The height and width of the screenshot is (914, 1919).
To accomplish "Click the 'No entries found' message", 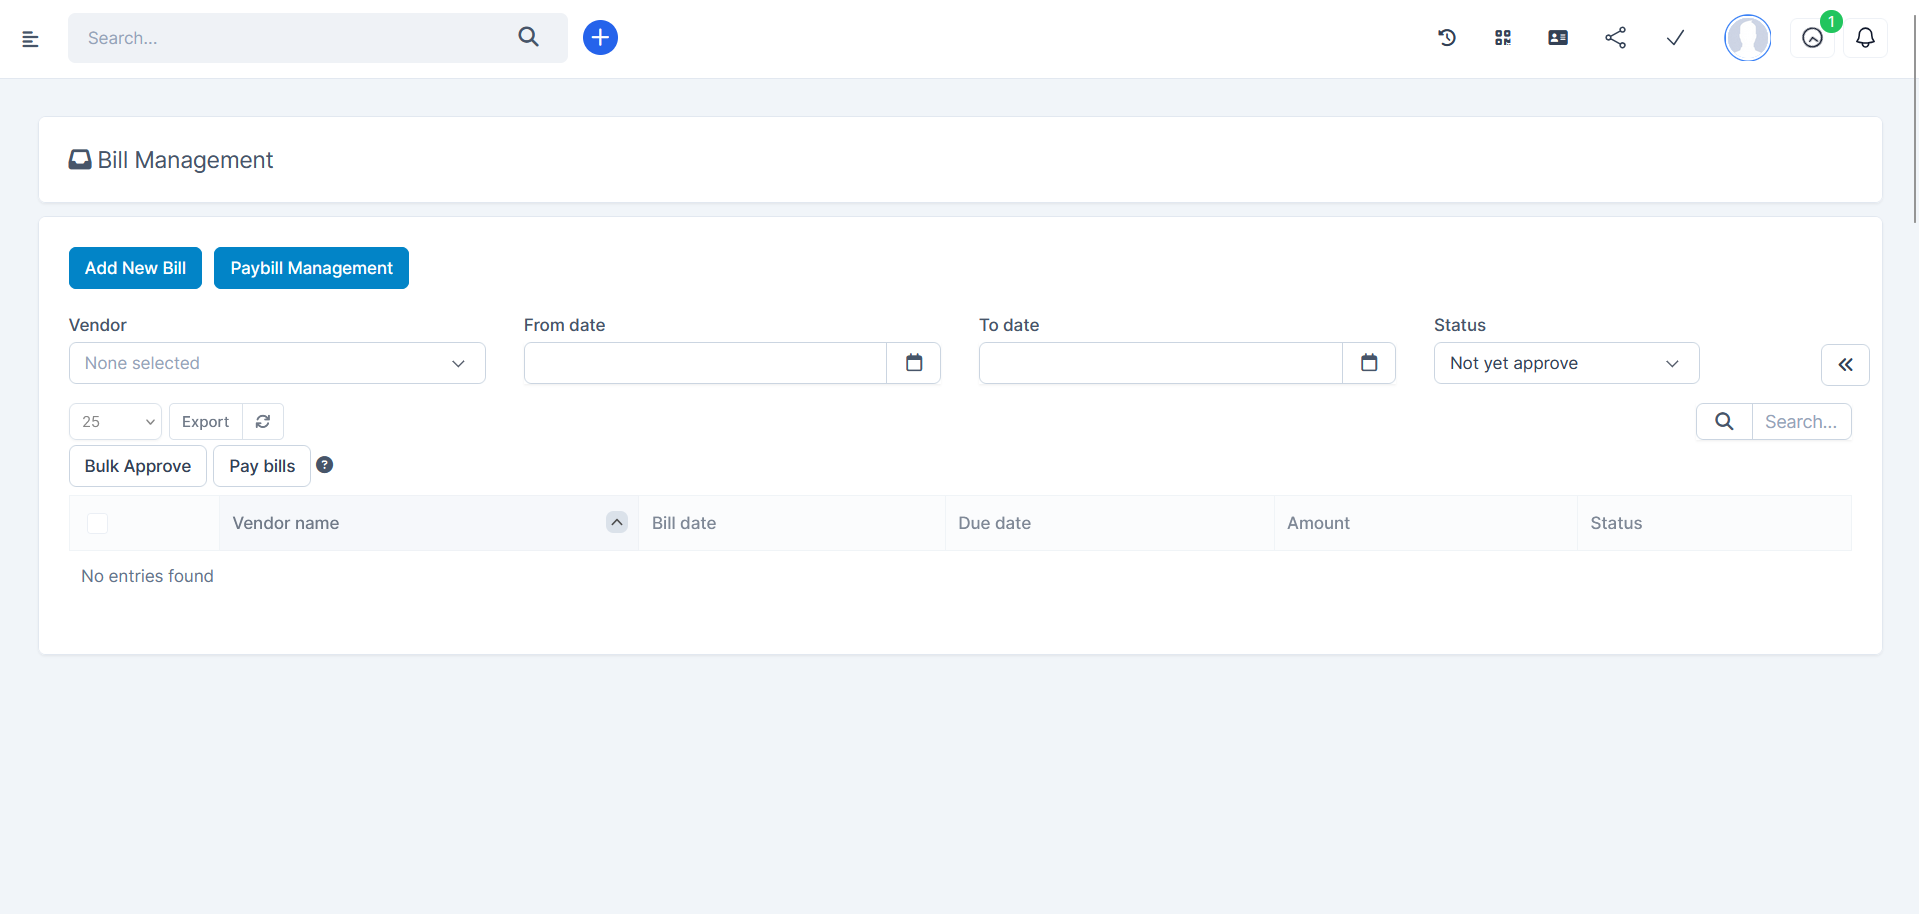I will (x=147, y=576).
